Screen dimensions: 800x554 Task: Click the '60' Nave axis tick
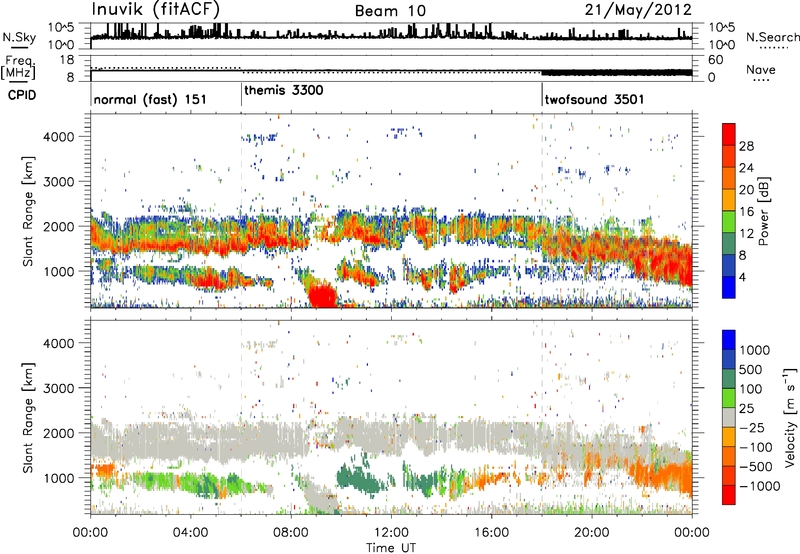pos(715,60)
